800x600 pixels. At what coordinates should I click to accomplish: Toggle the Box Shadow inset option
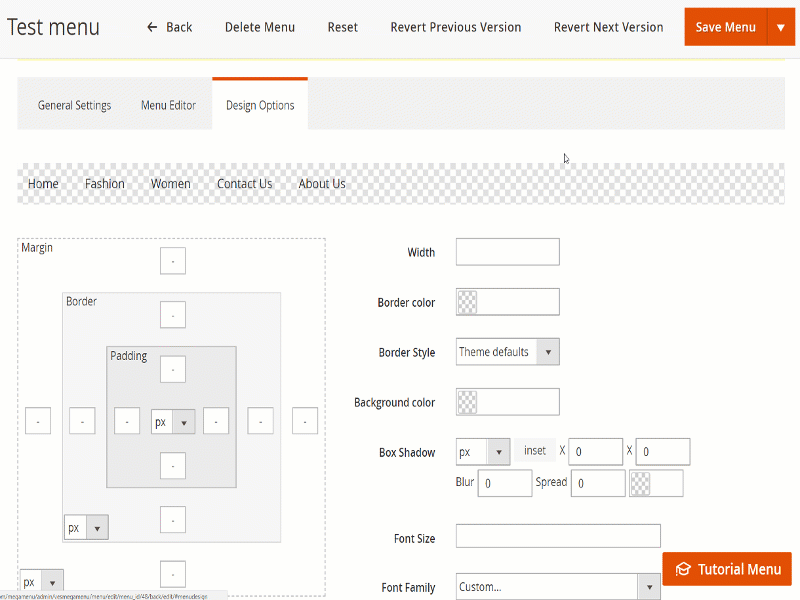pos(535,451)
